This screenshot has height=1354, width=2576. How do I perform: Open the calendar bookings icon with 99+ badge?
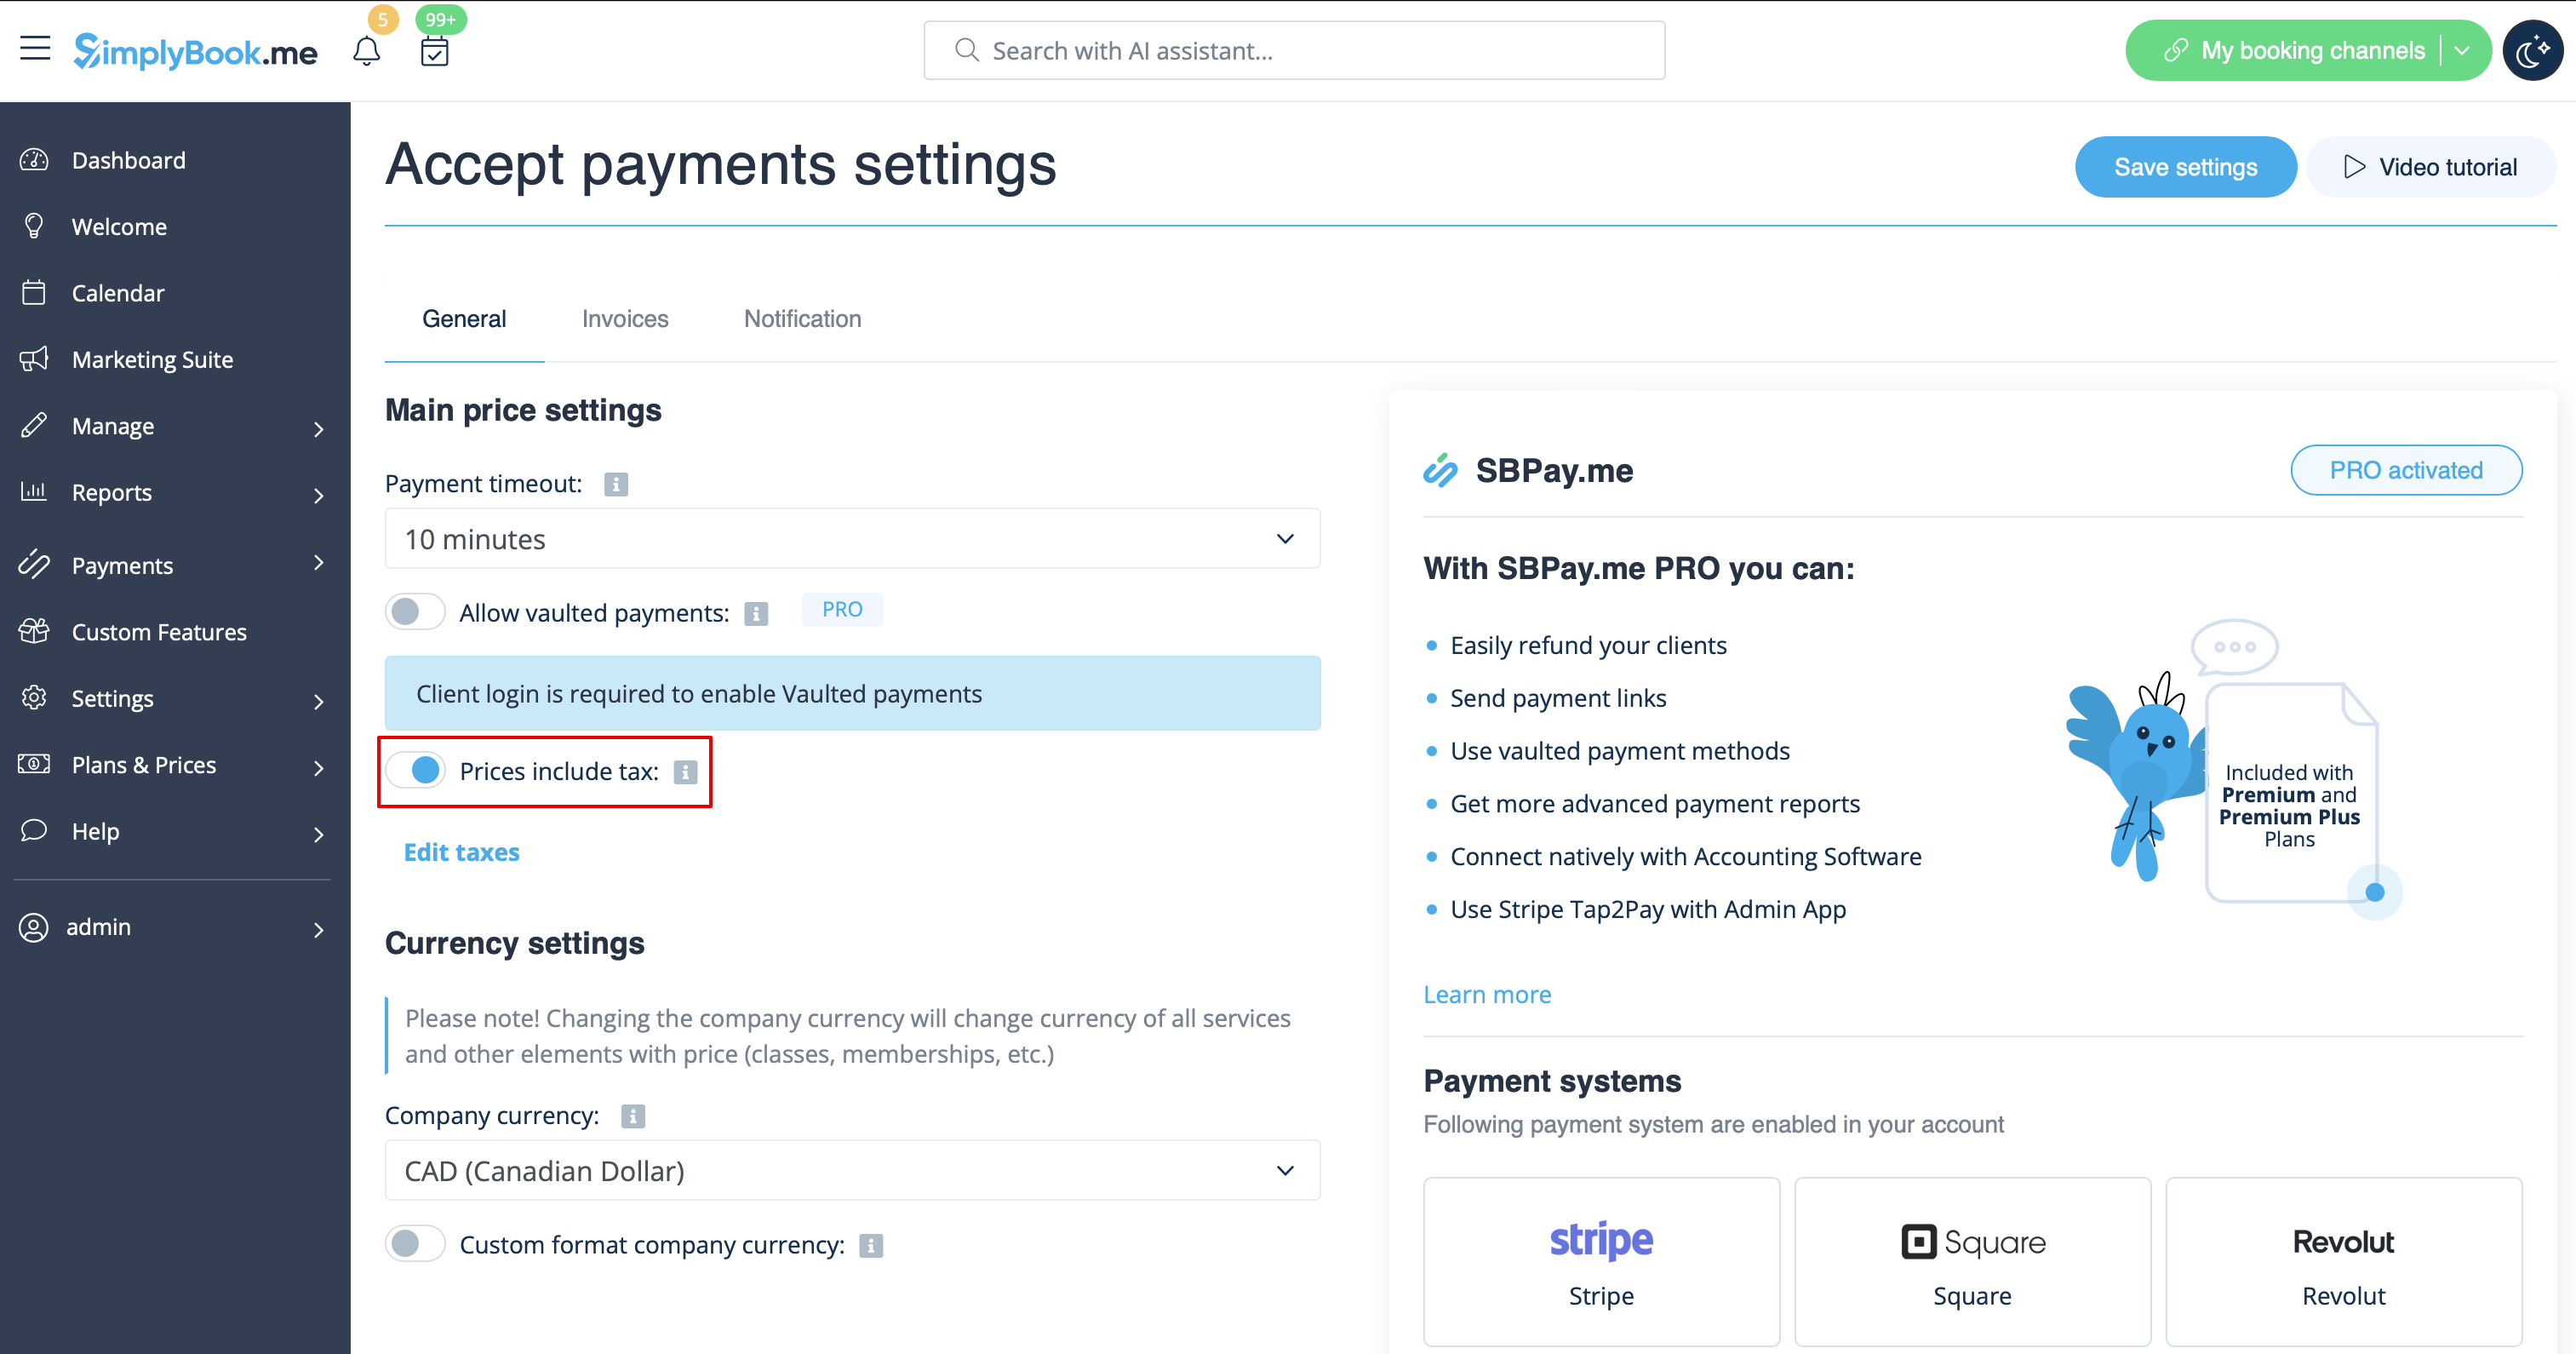(435, 51)
